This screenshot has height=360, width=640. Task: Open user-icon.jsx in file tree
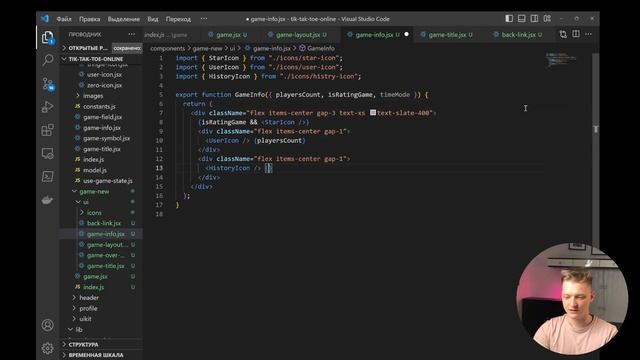click(x=104, y=75)
